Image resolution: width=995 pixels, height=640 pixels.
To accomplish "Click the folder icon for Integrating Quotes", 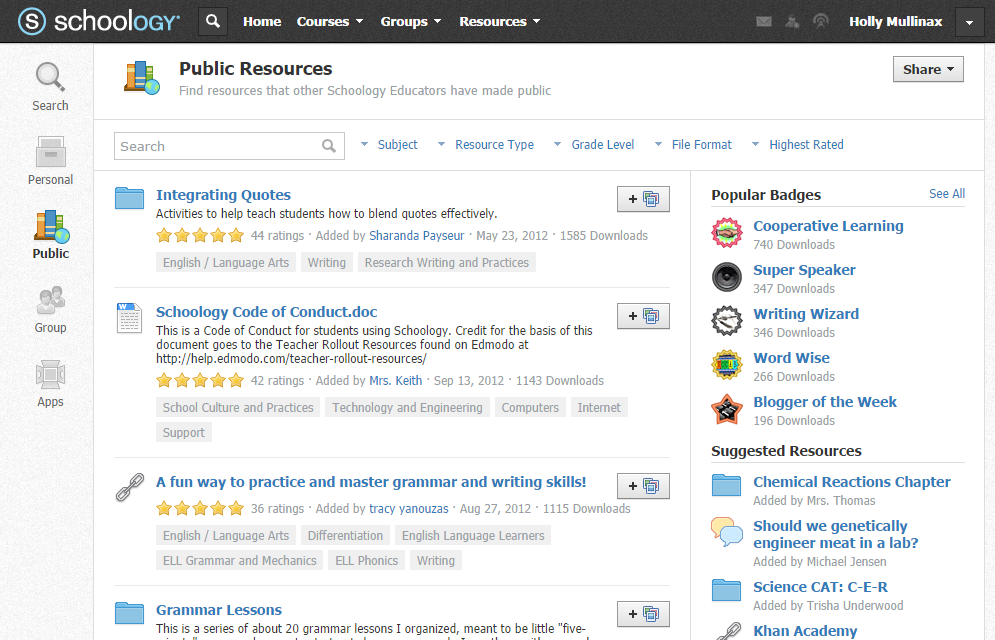I will pos(129,198).
